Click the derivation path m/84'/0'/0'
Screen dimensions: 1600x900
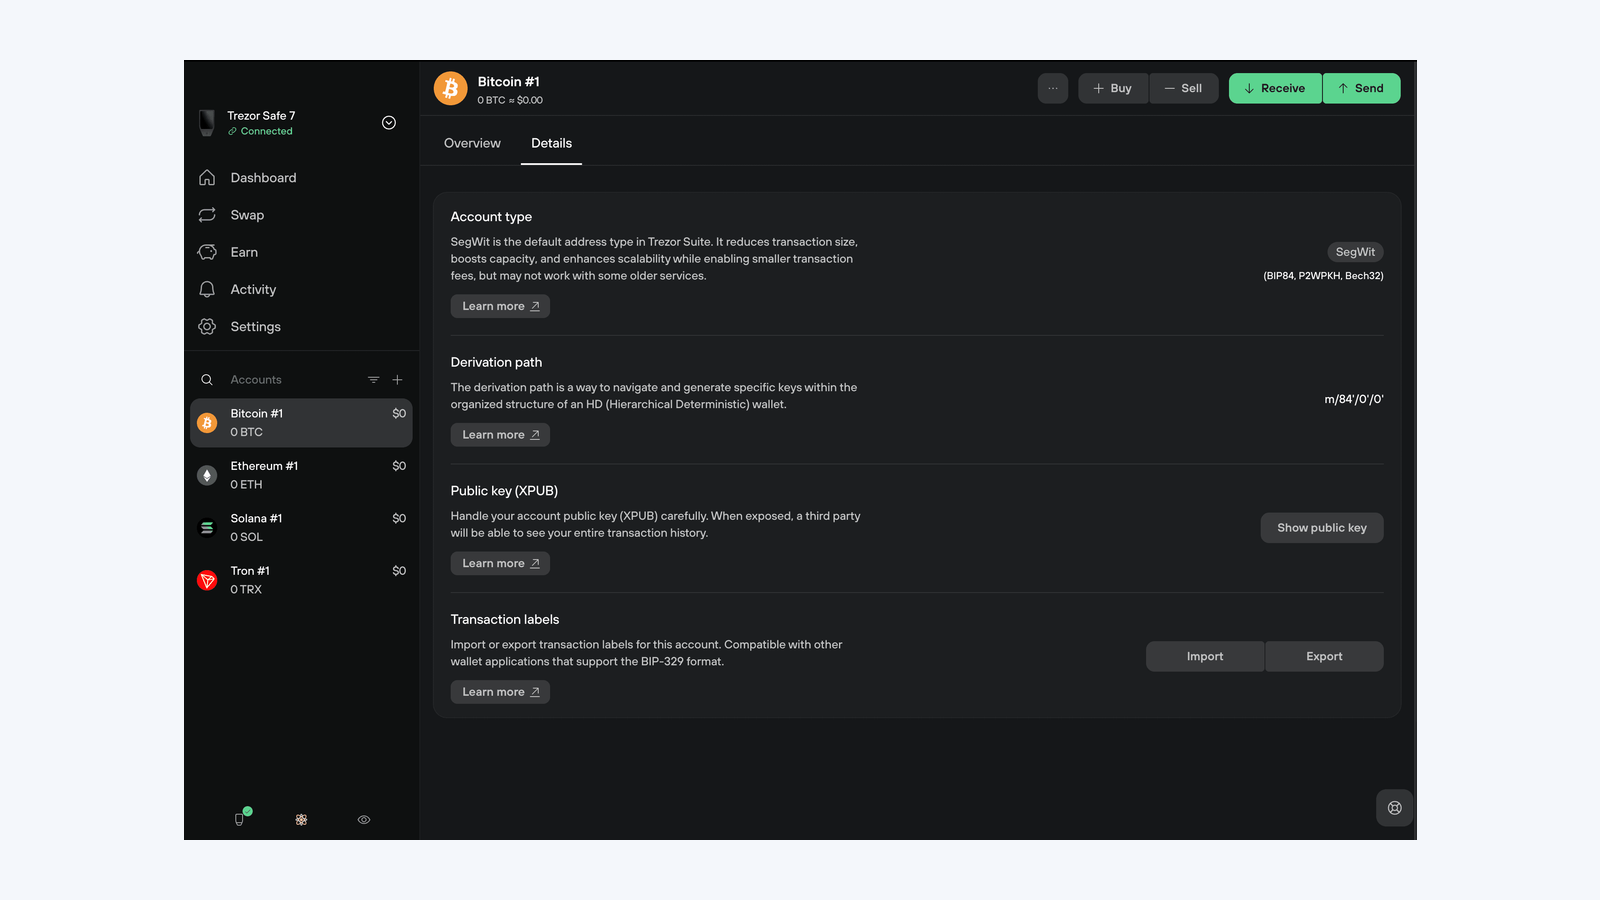coord(1354,399)
